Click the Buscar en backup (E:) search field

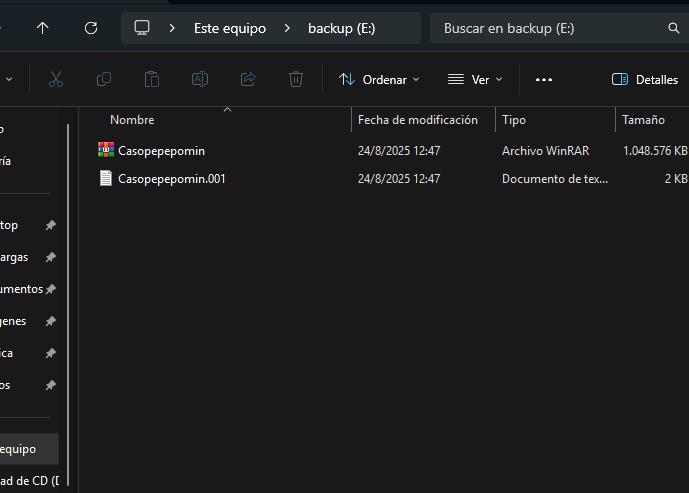click(545, 28)
